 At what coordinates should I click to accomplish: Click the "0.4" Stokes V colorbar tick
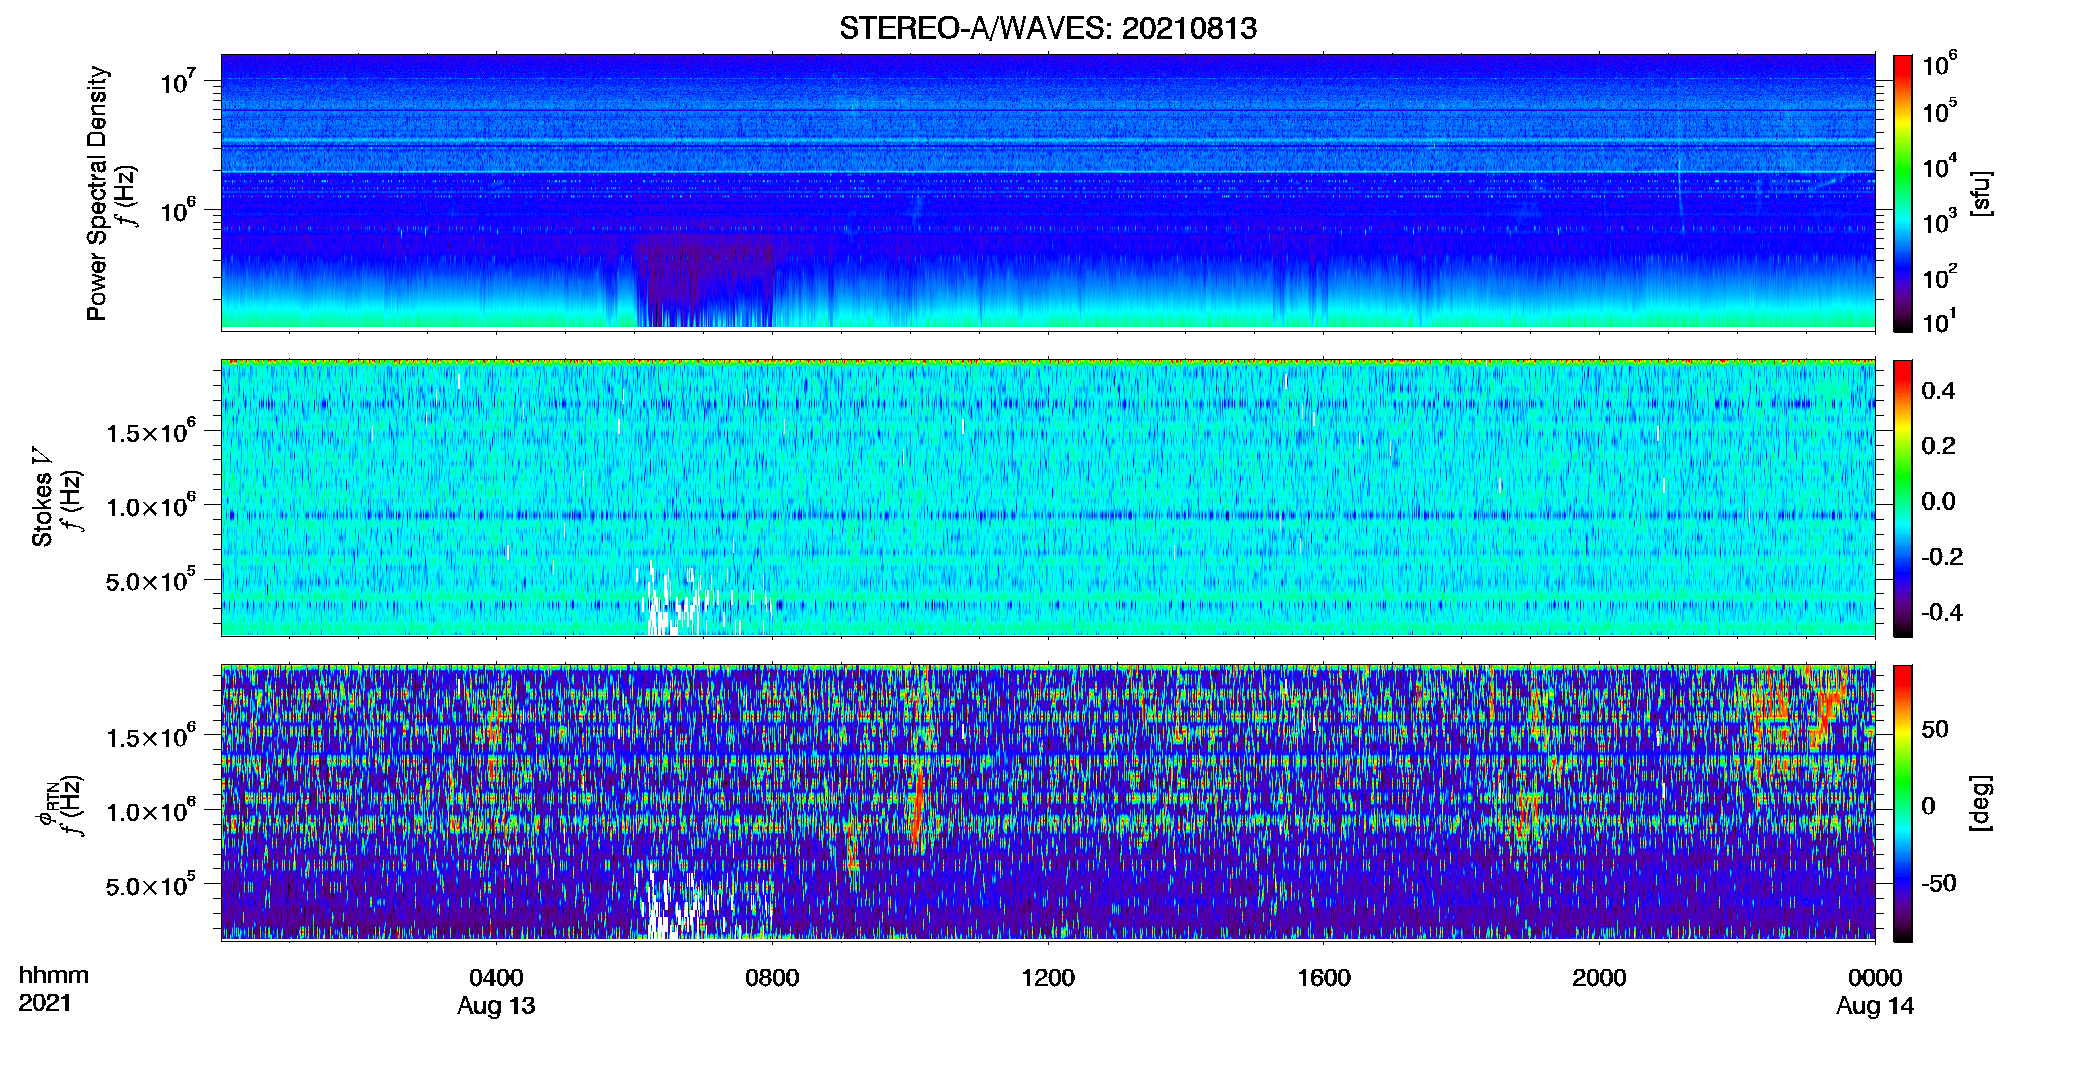(x=1938, y=391)
